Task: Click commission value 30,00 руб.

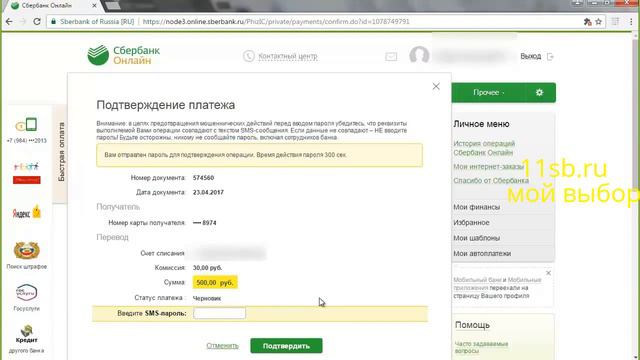Action: coord(207,268)
